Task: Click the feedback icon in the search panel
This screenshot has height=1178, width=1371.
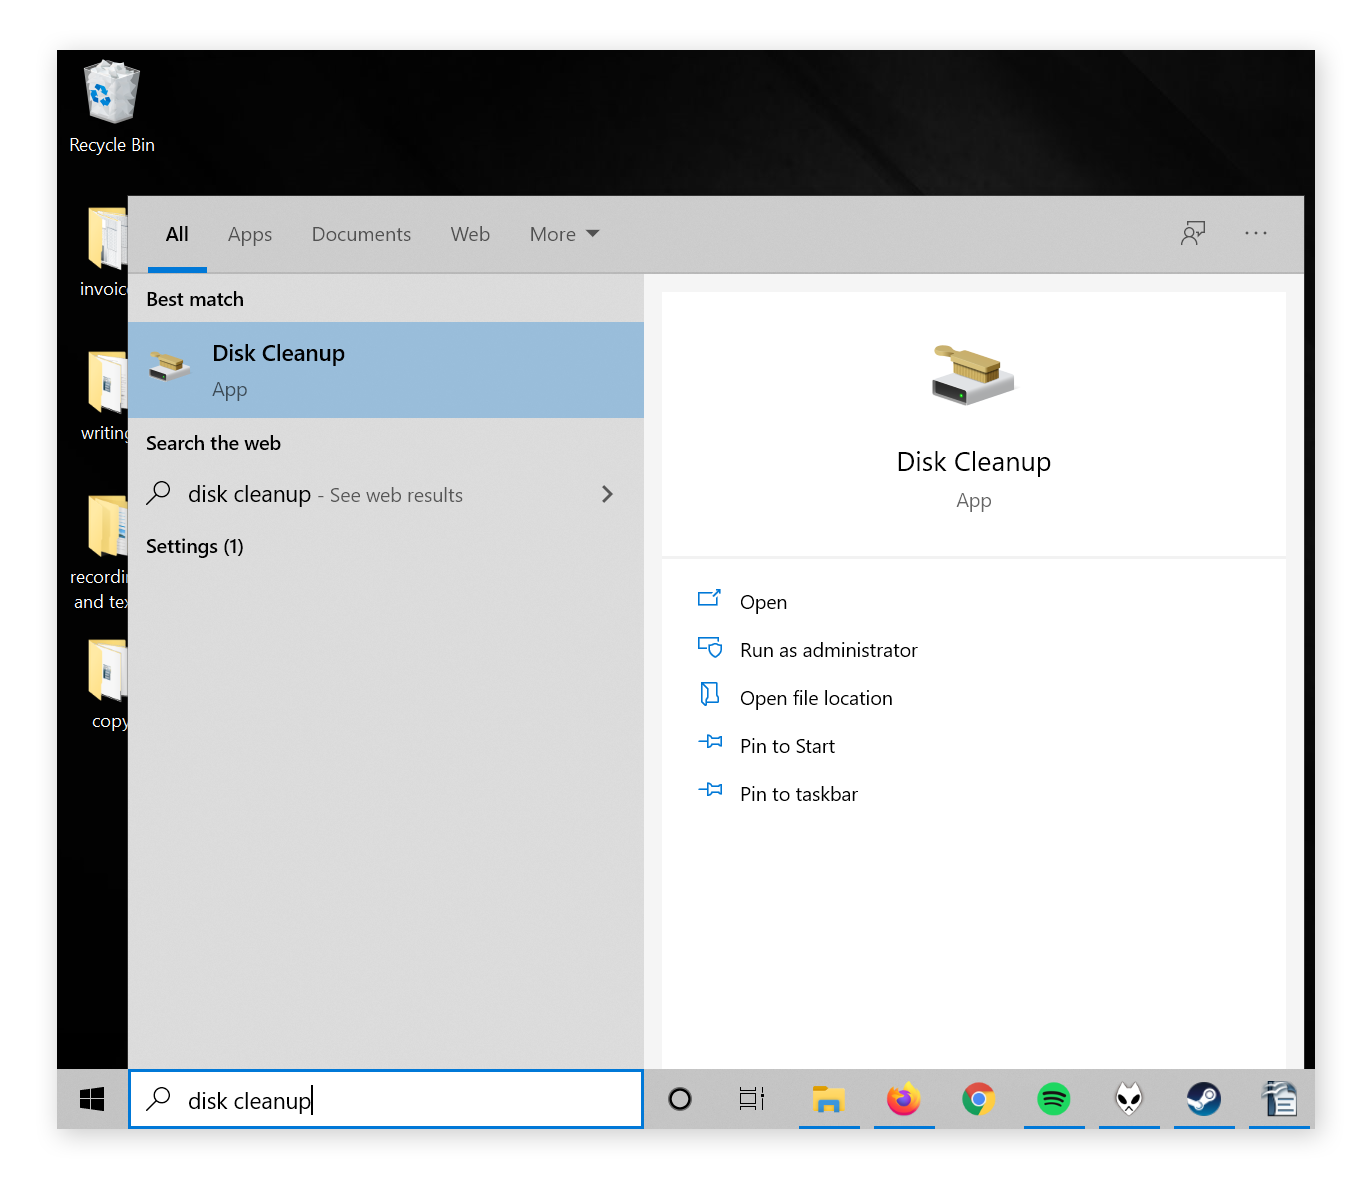Action: 1192,233
